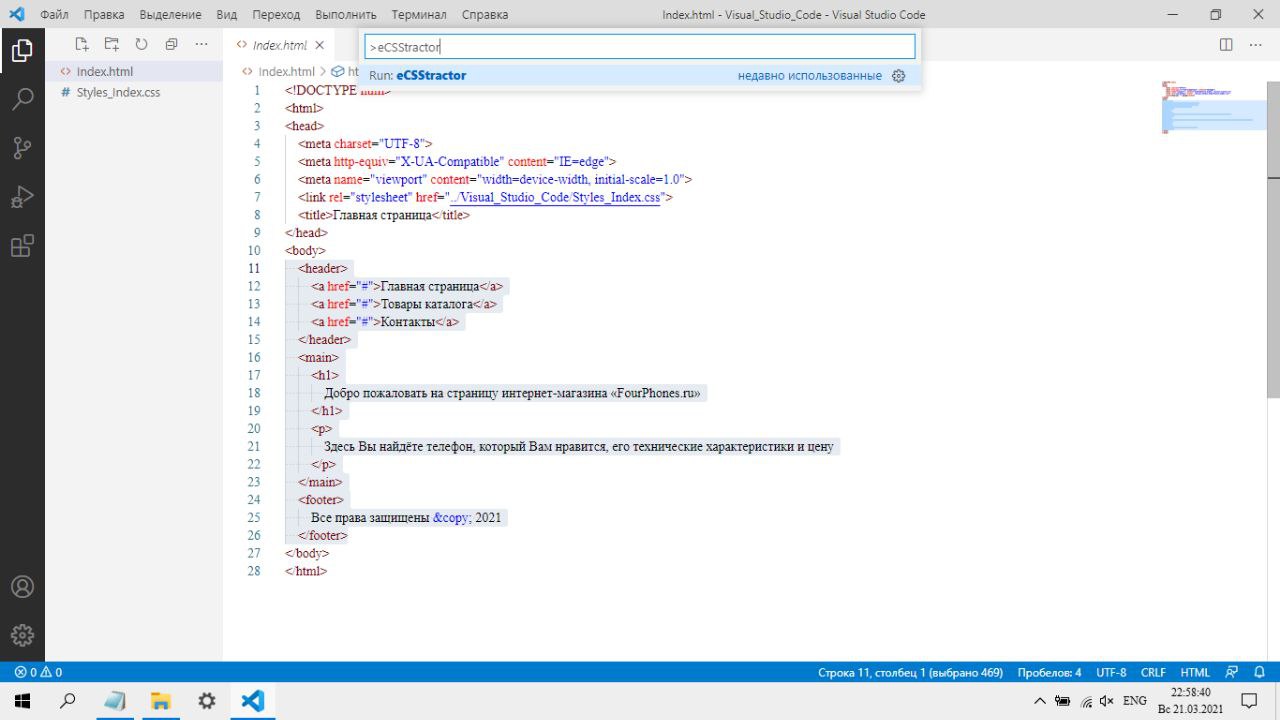Open the Explorer view in activity bar
The image size is (1280, 720).
point(22,50)
